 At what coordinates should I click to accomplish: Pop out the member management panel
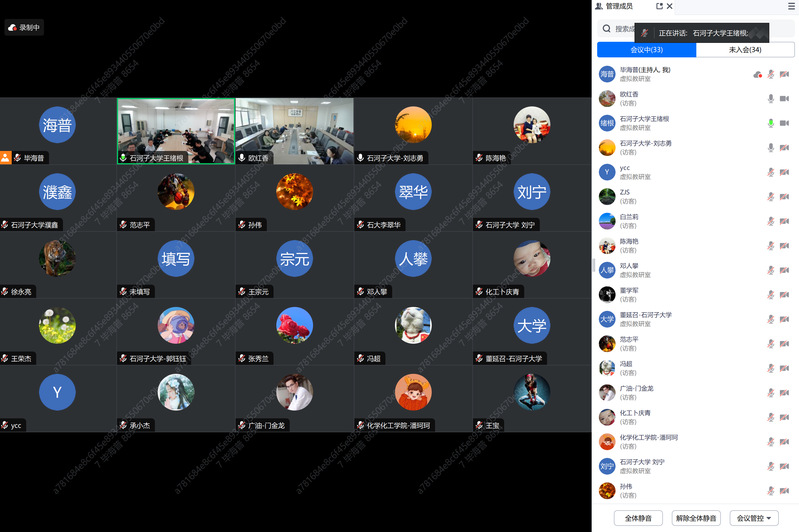(659, 6)
